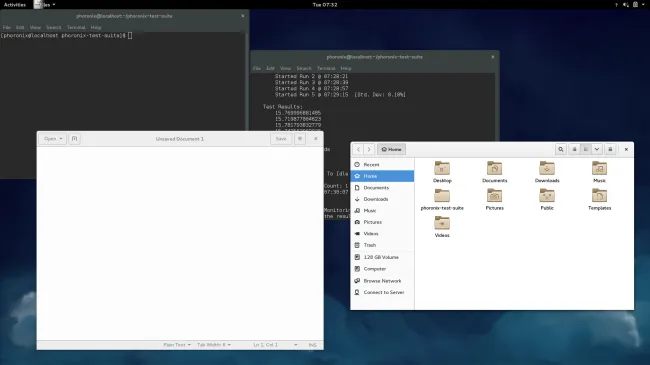Click the clock in the top bar
This screenshot has width=650, height=365.
pyautogui.click(x=325, y=5)
